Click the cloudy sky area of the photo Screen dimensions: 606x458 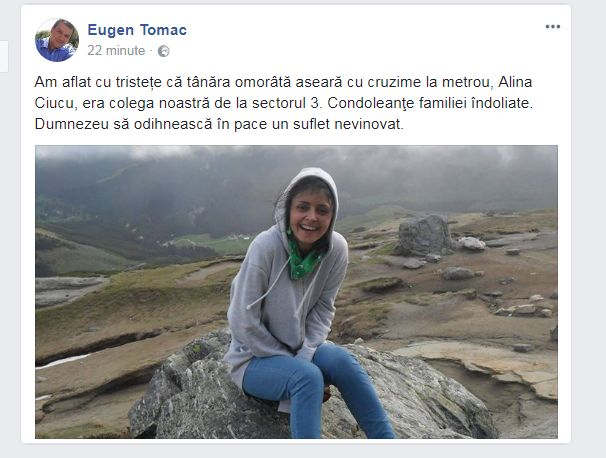click(x=296, y=155)
